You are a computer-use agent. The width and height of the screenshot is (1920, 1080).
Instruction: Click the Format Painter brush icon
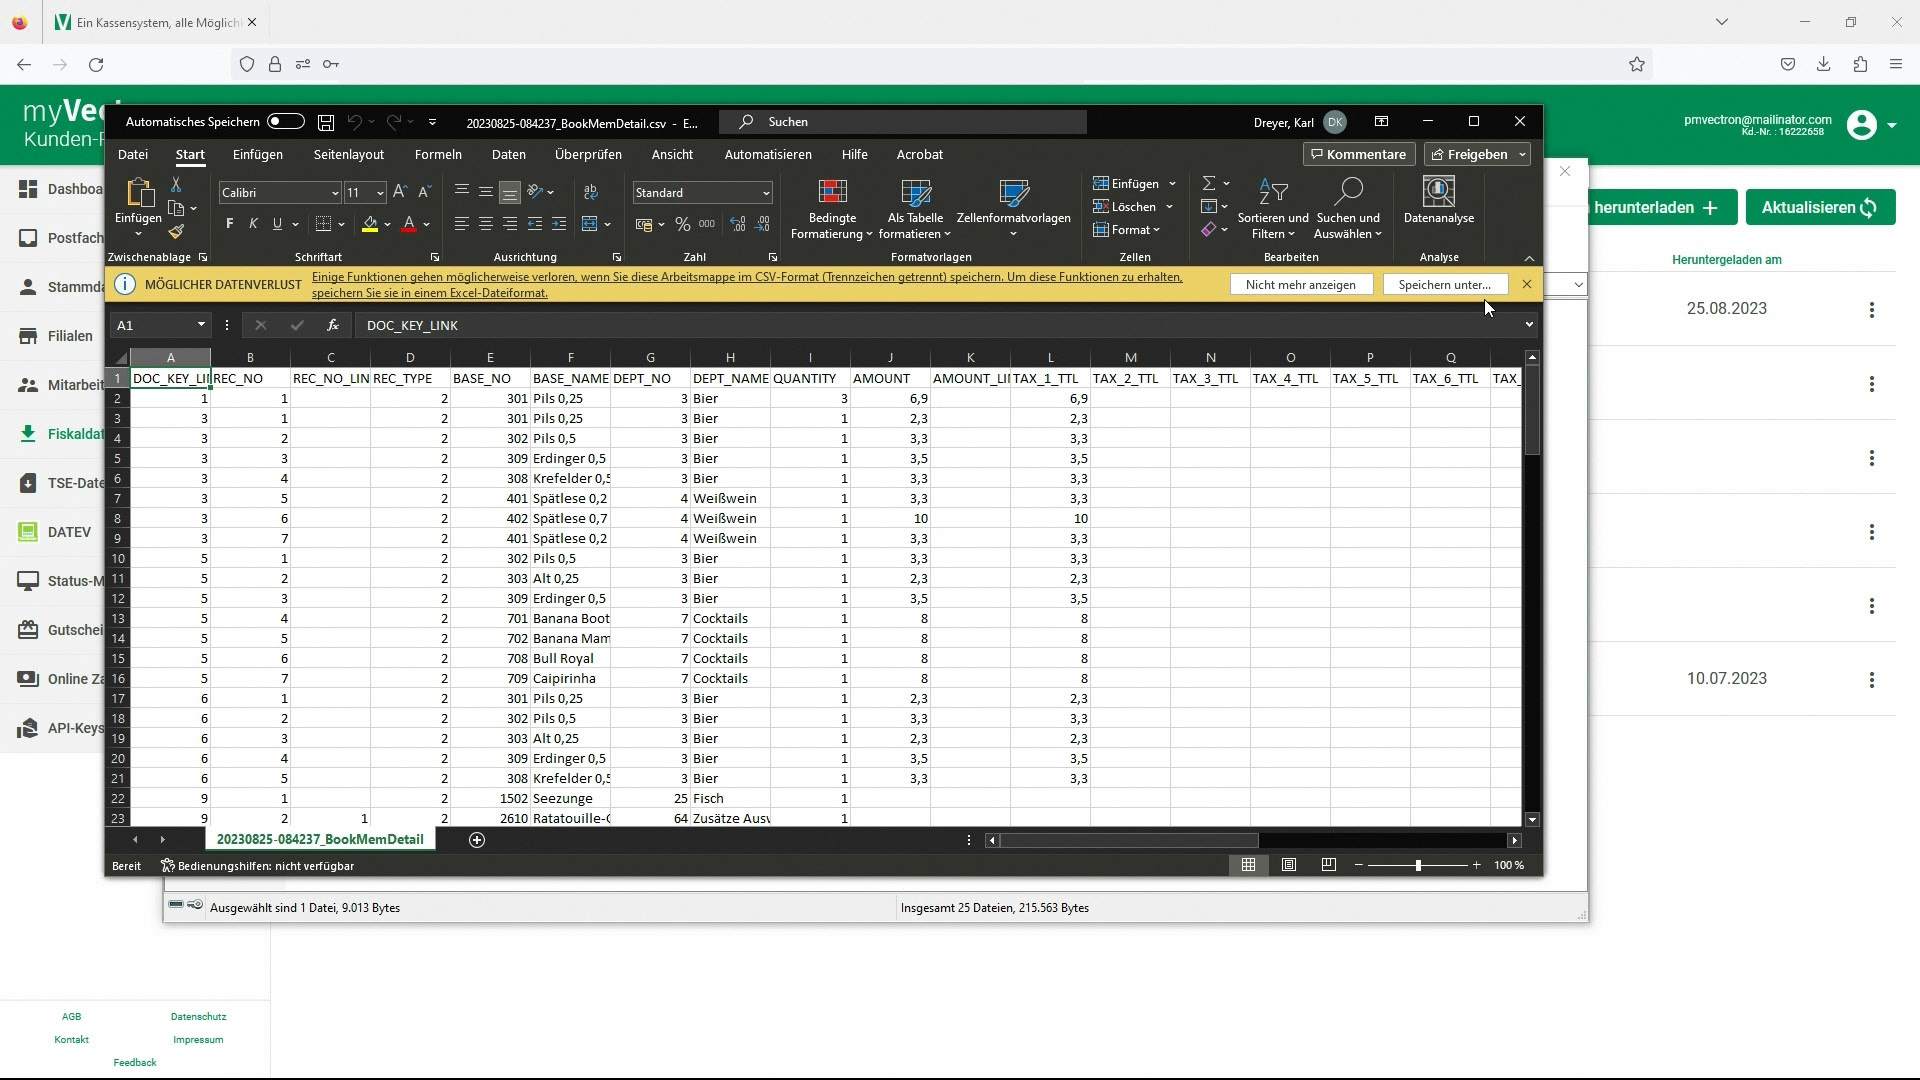(x=176, y=232)
